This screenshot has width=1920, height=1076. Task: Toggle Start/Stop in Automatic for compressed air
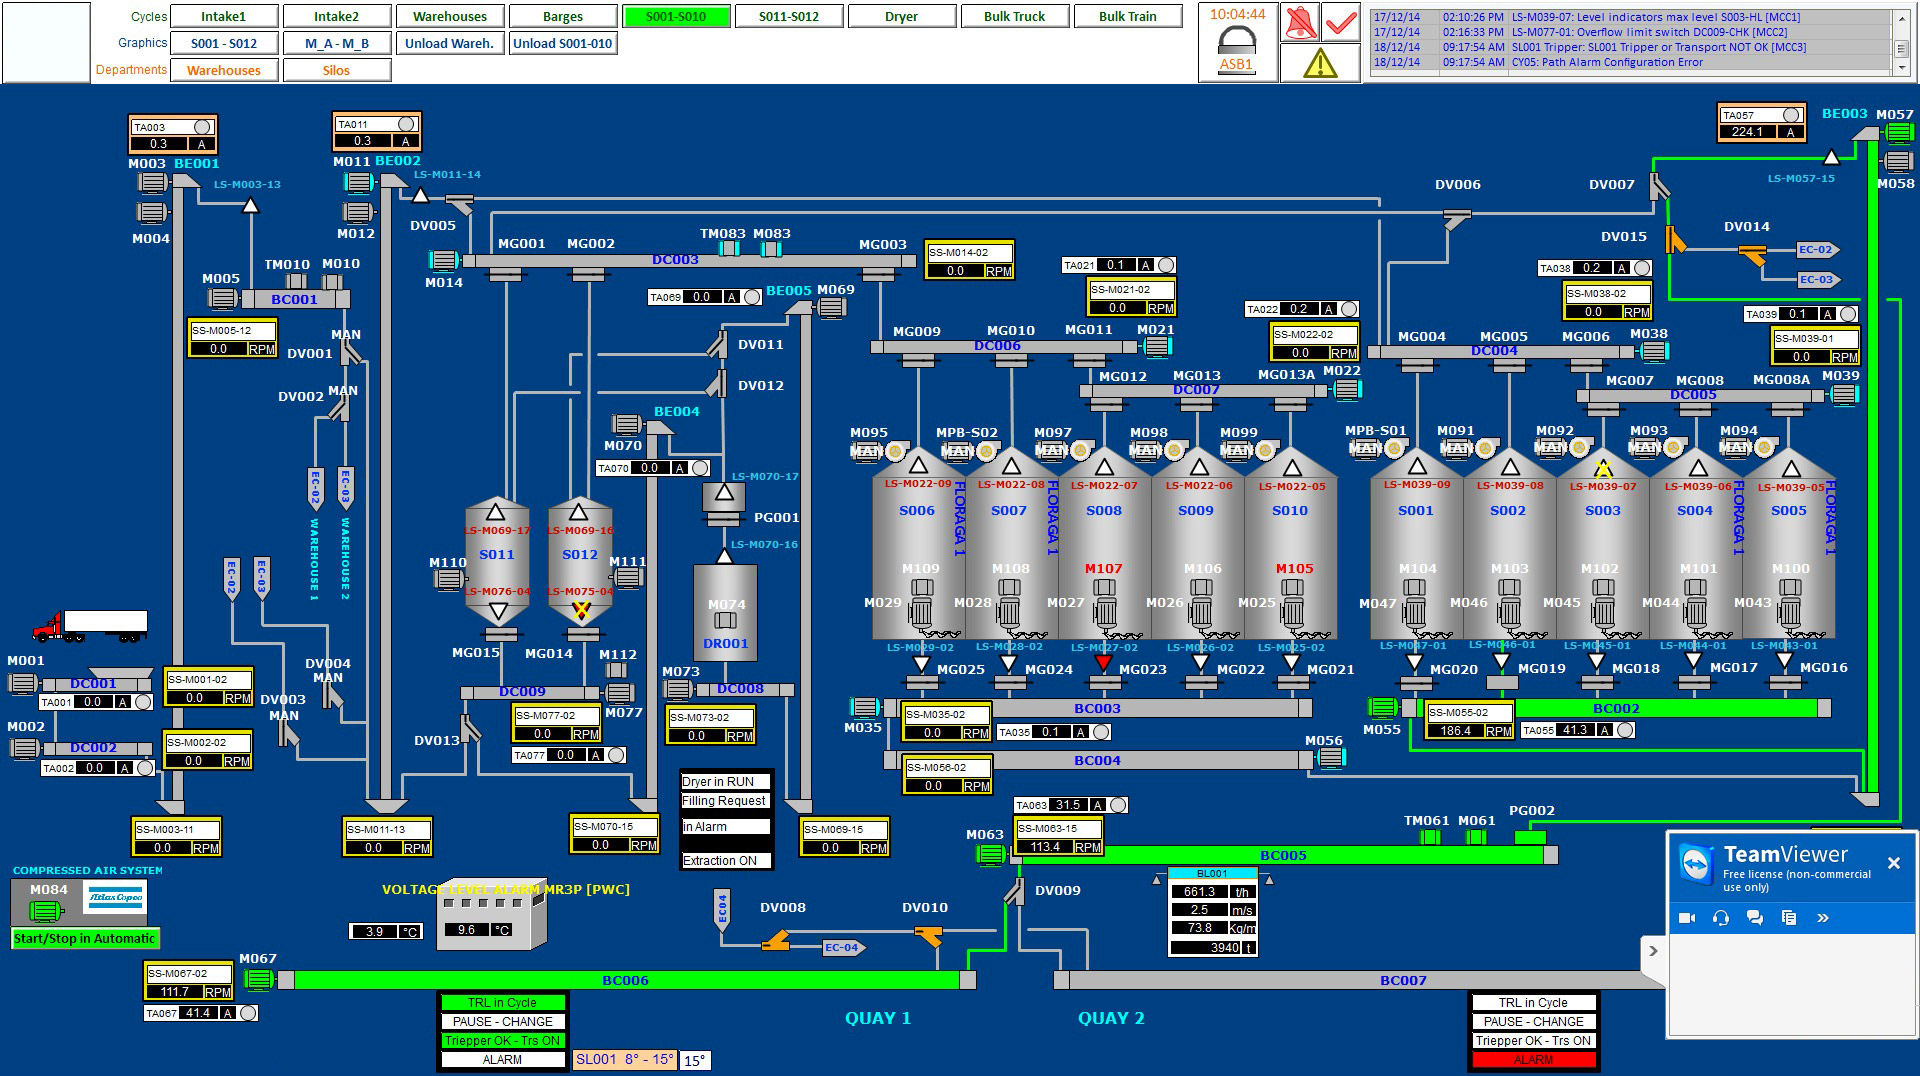click(85, 938)
